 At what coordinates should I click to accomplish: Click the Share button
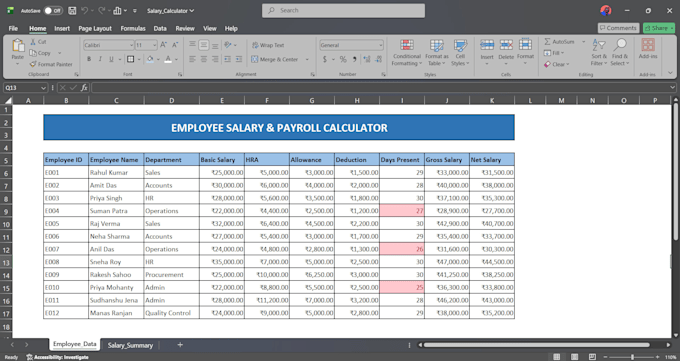(x=659, y=28)
